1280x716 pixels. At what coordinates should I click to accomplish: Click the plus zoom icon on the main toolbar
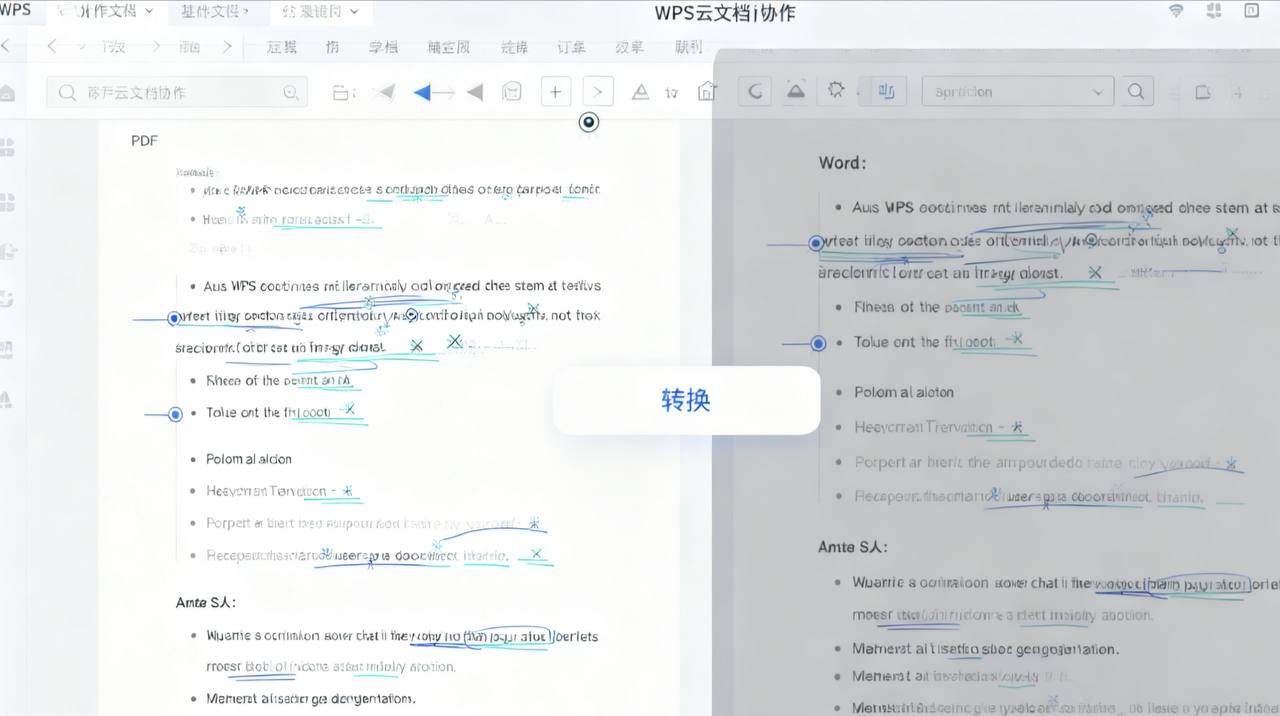point(555,91)
